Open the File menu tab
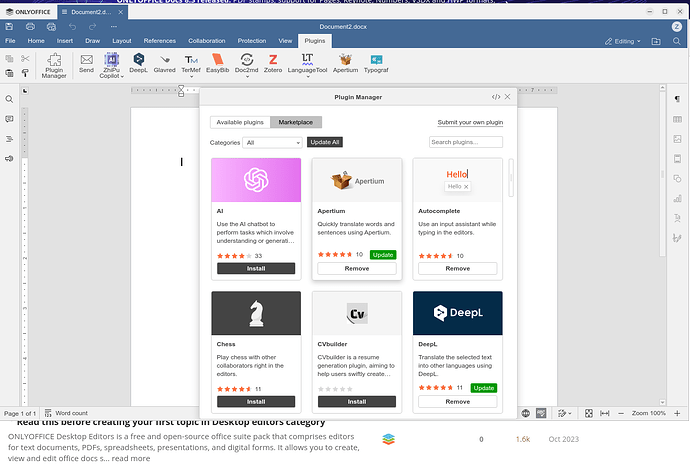690x470 pixels. coord(10,41)
